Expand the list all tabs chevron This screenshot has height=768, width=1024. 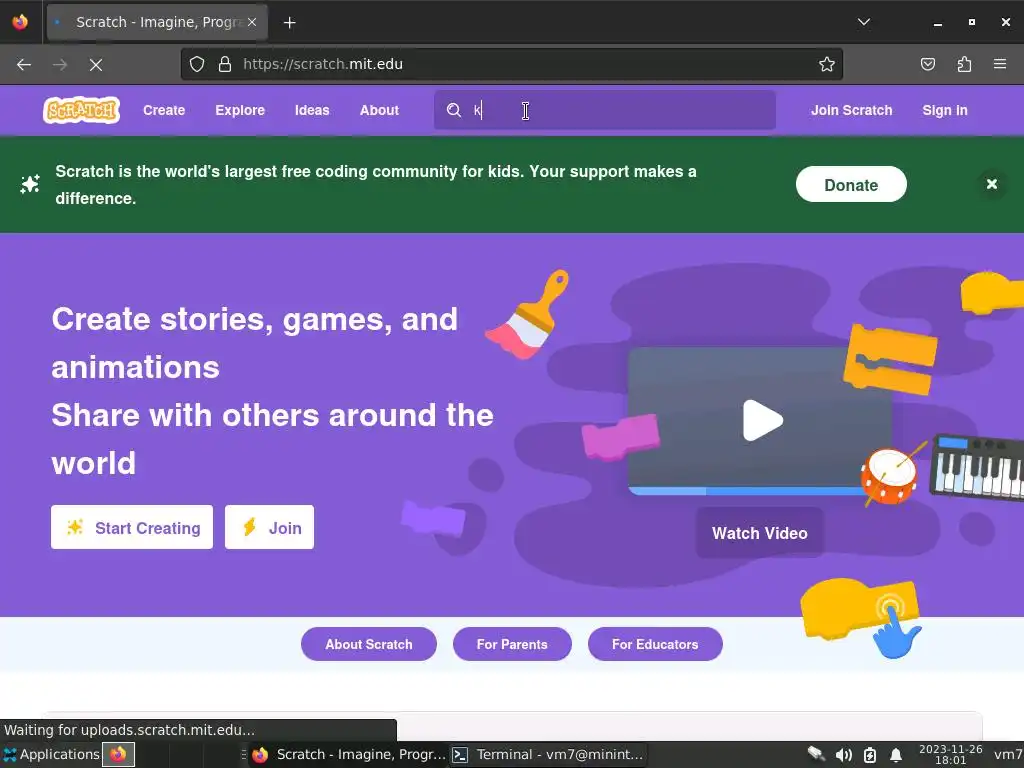pyautogui.click(x=863, y=22)
